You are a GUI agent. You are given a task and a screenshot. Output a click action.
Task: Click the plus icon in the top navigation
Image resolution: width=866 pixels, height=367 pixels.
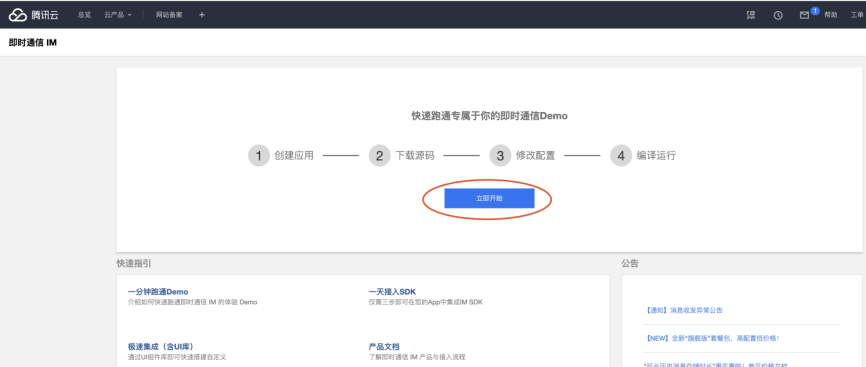tap(202, 15)
